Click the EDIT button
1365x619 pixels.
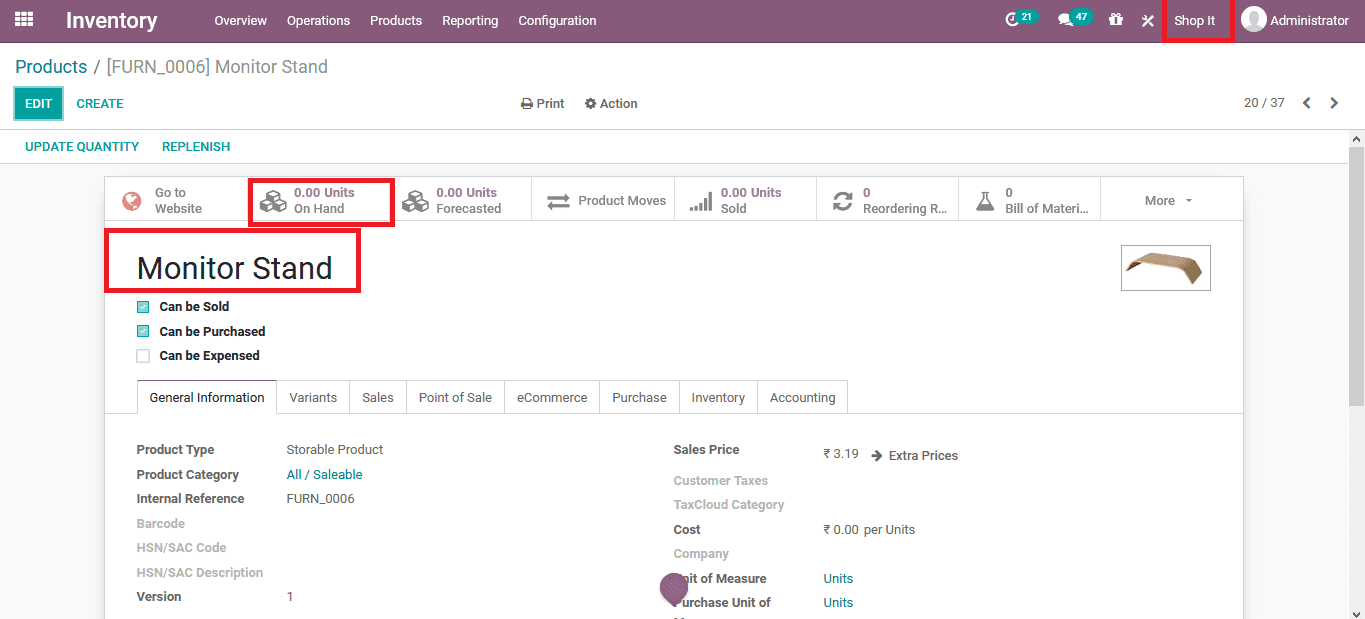click(38, 104)
